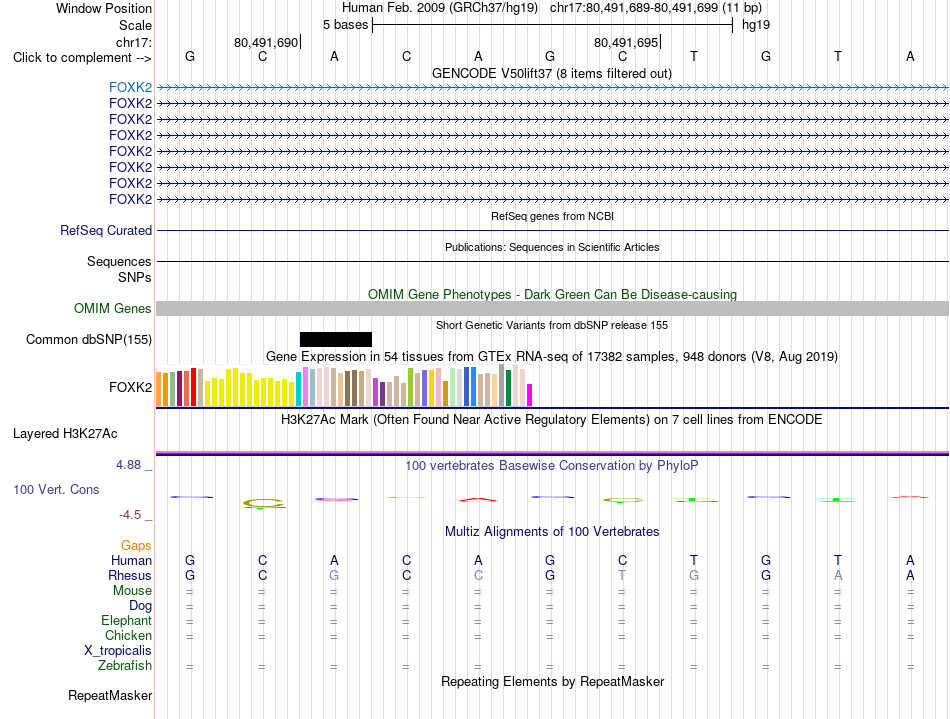Click the GENCODE V50lift37 track title
Viewport: 950px width, 719px height.
click(552, 73)
